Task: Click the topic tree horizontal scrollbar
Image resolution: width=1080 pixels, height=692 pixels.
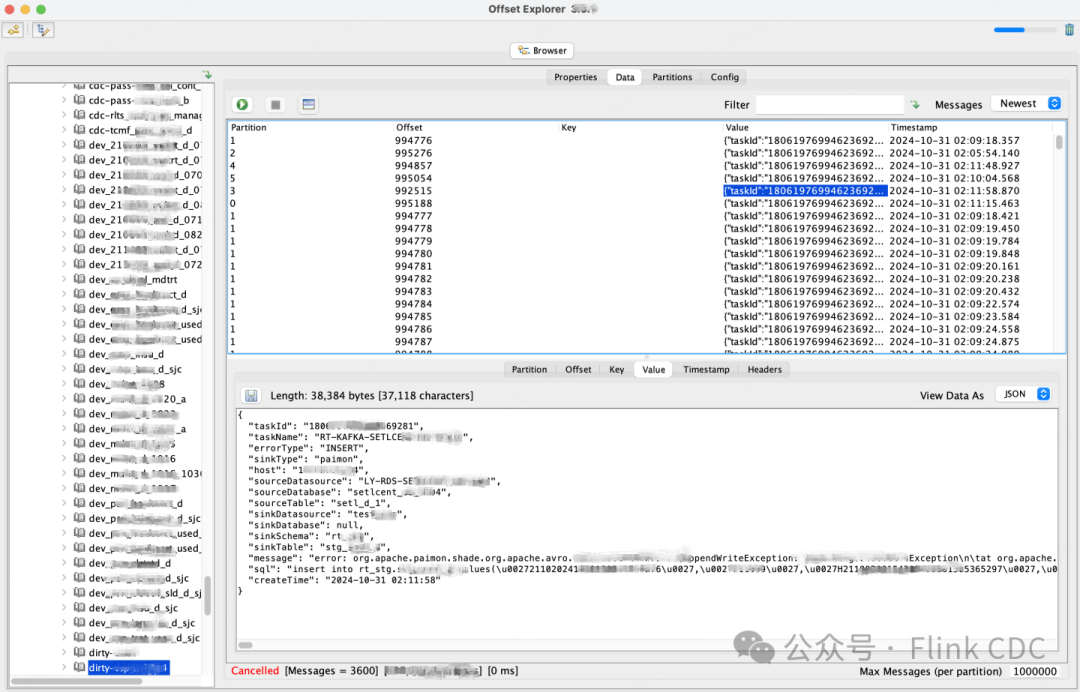Action: coord(77,681)
